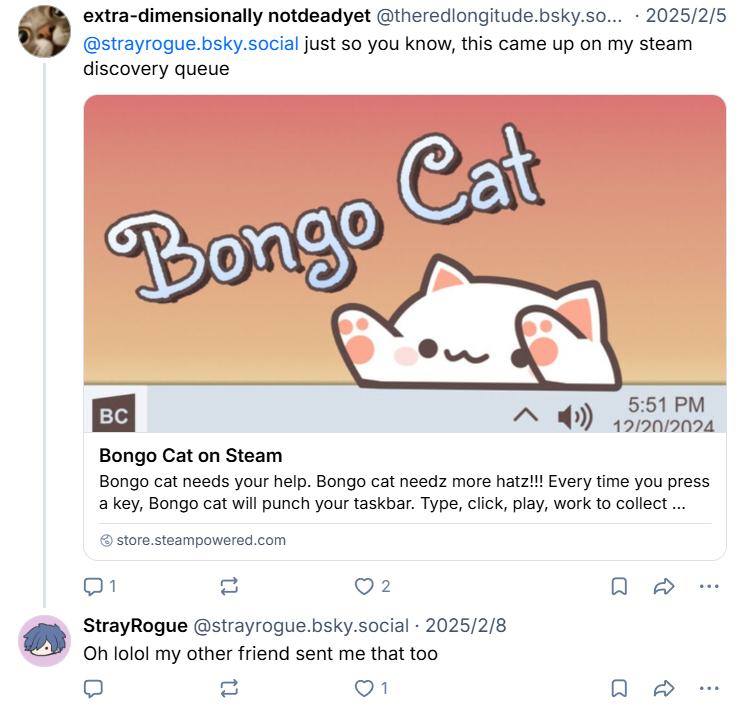Repost the Bongo Cat post
The image size is (741, 716).
point(229,587)
